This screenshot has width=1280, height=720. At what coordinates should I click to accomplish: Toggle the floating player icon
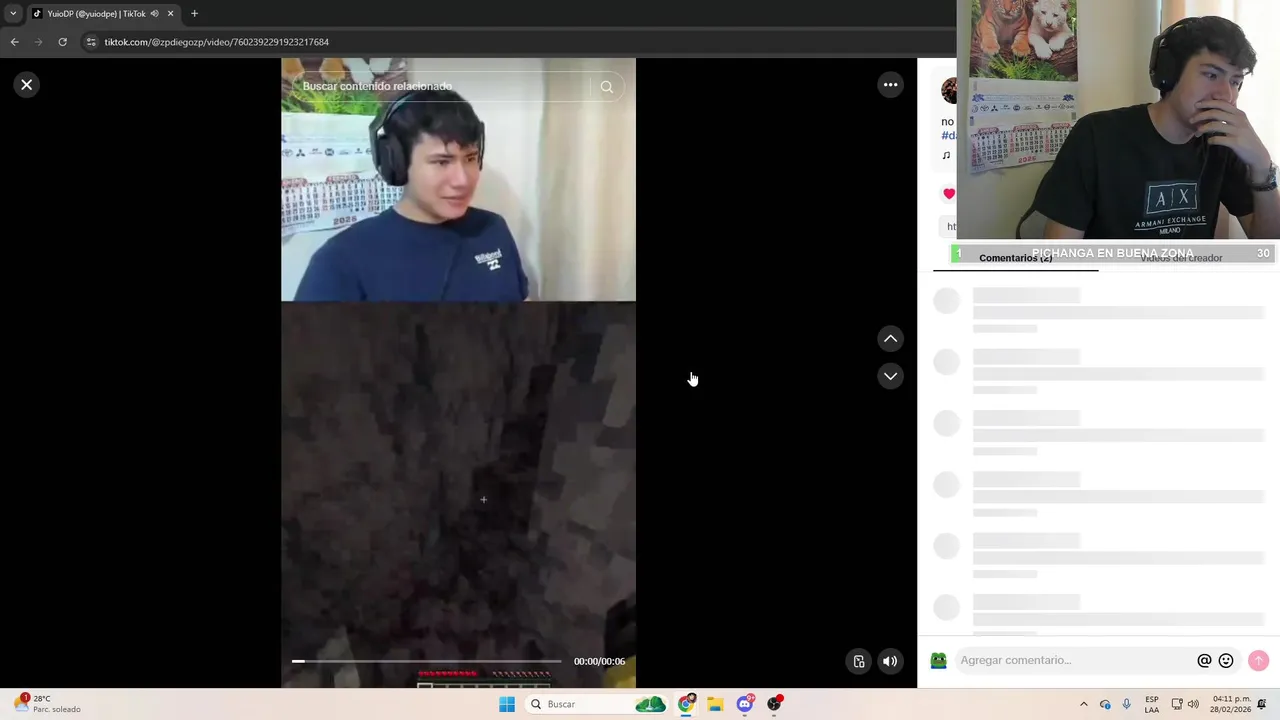pyautogui.click(x=859, y=661)
